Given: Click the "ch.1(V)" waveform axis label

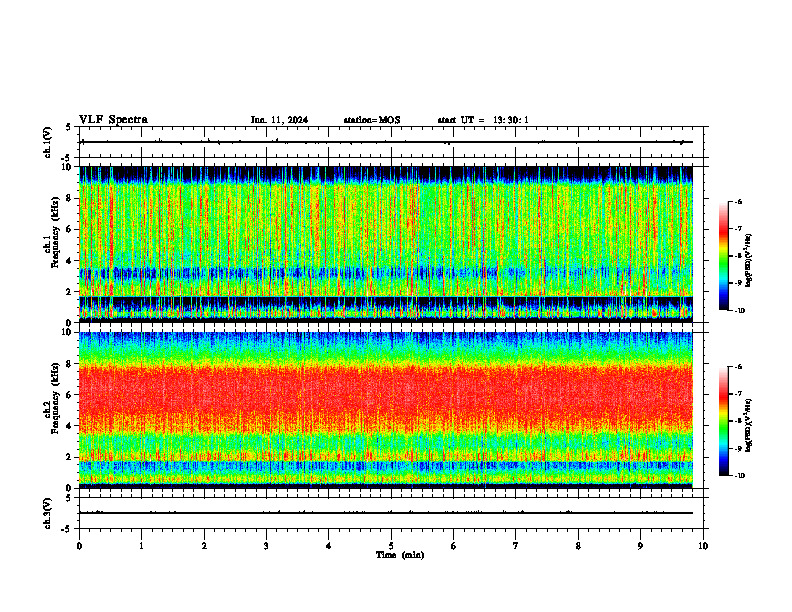Looking at the screenshot, I should [47, 142].
